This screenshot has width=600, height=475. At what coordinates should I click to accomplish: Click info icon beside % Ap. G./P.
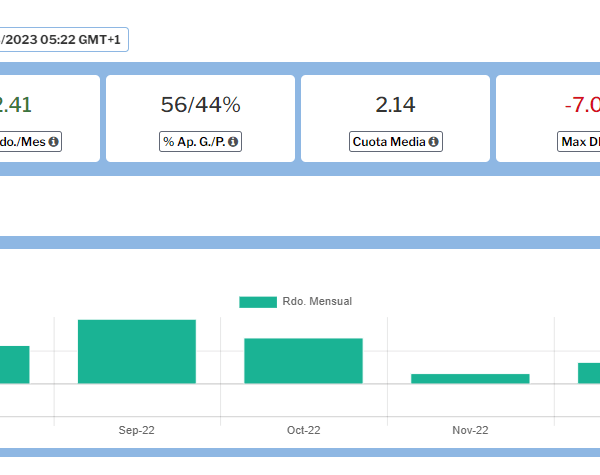(233, 142)
